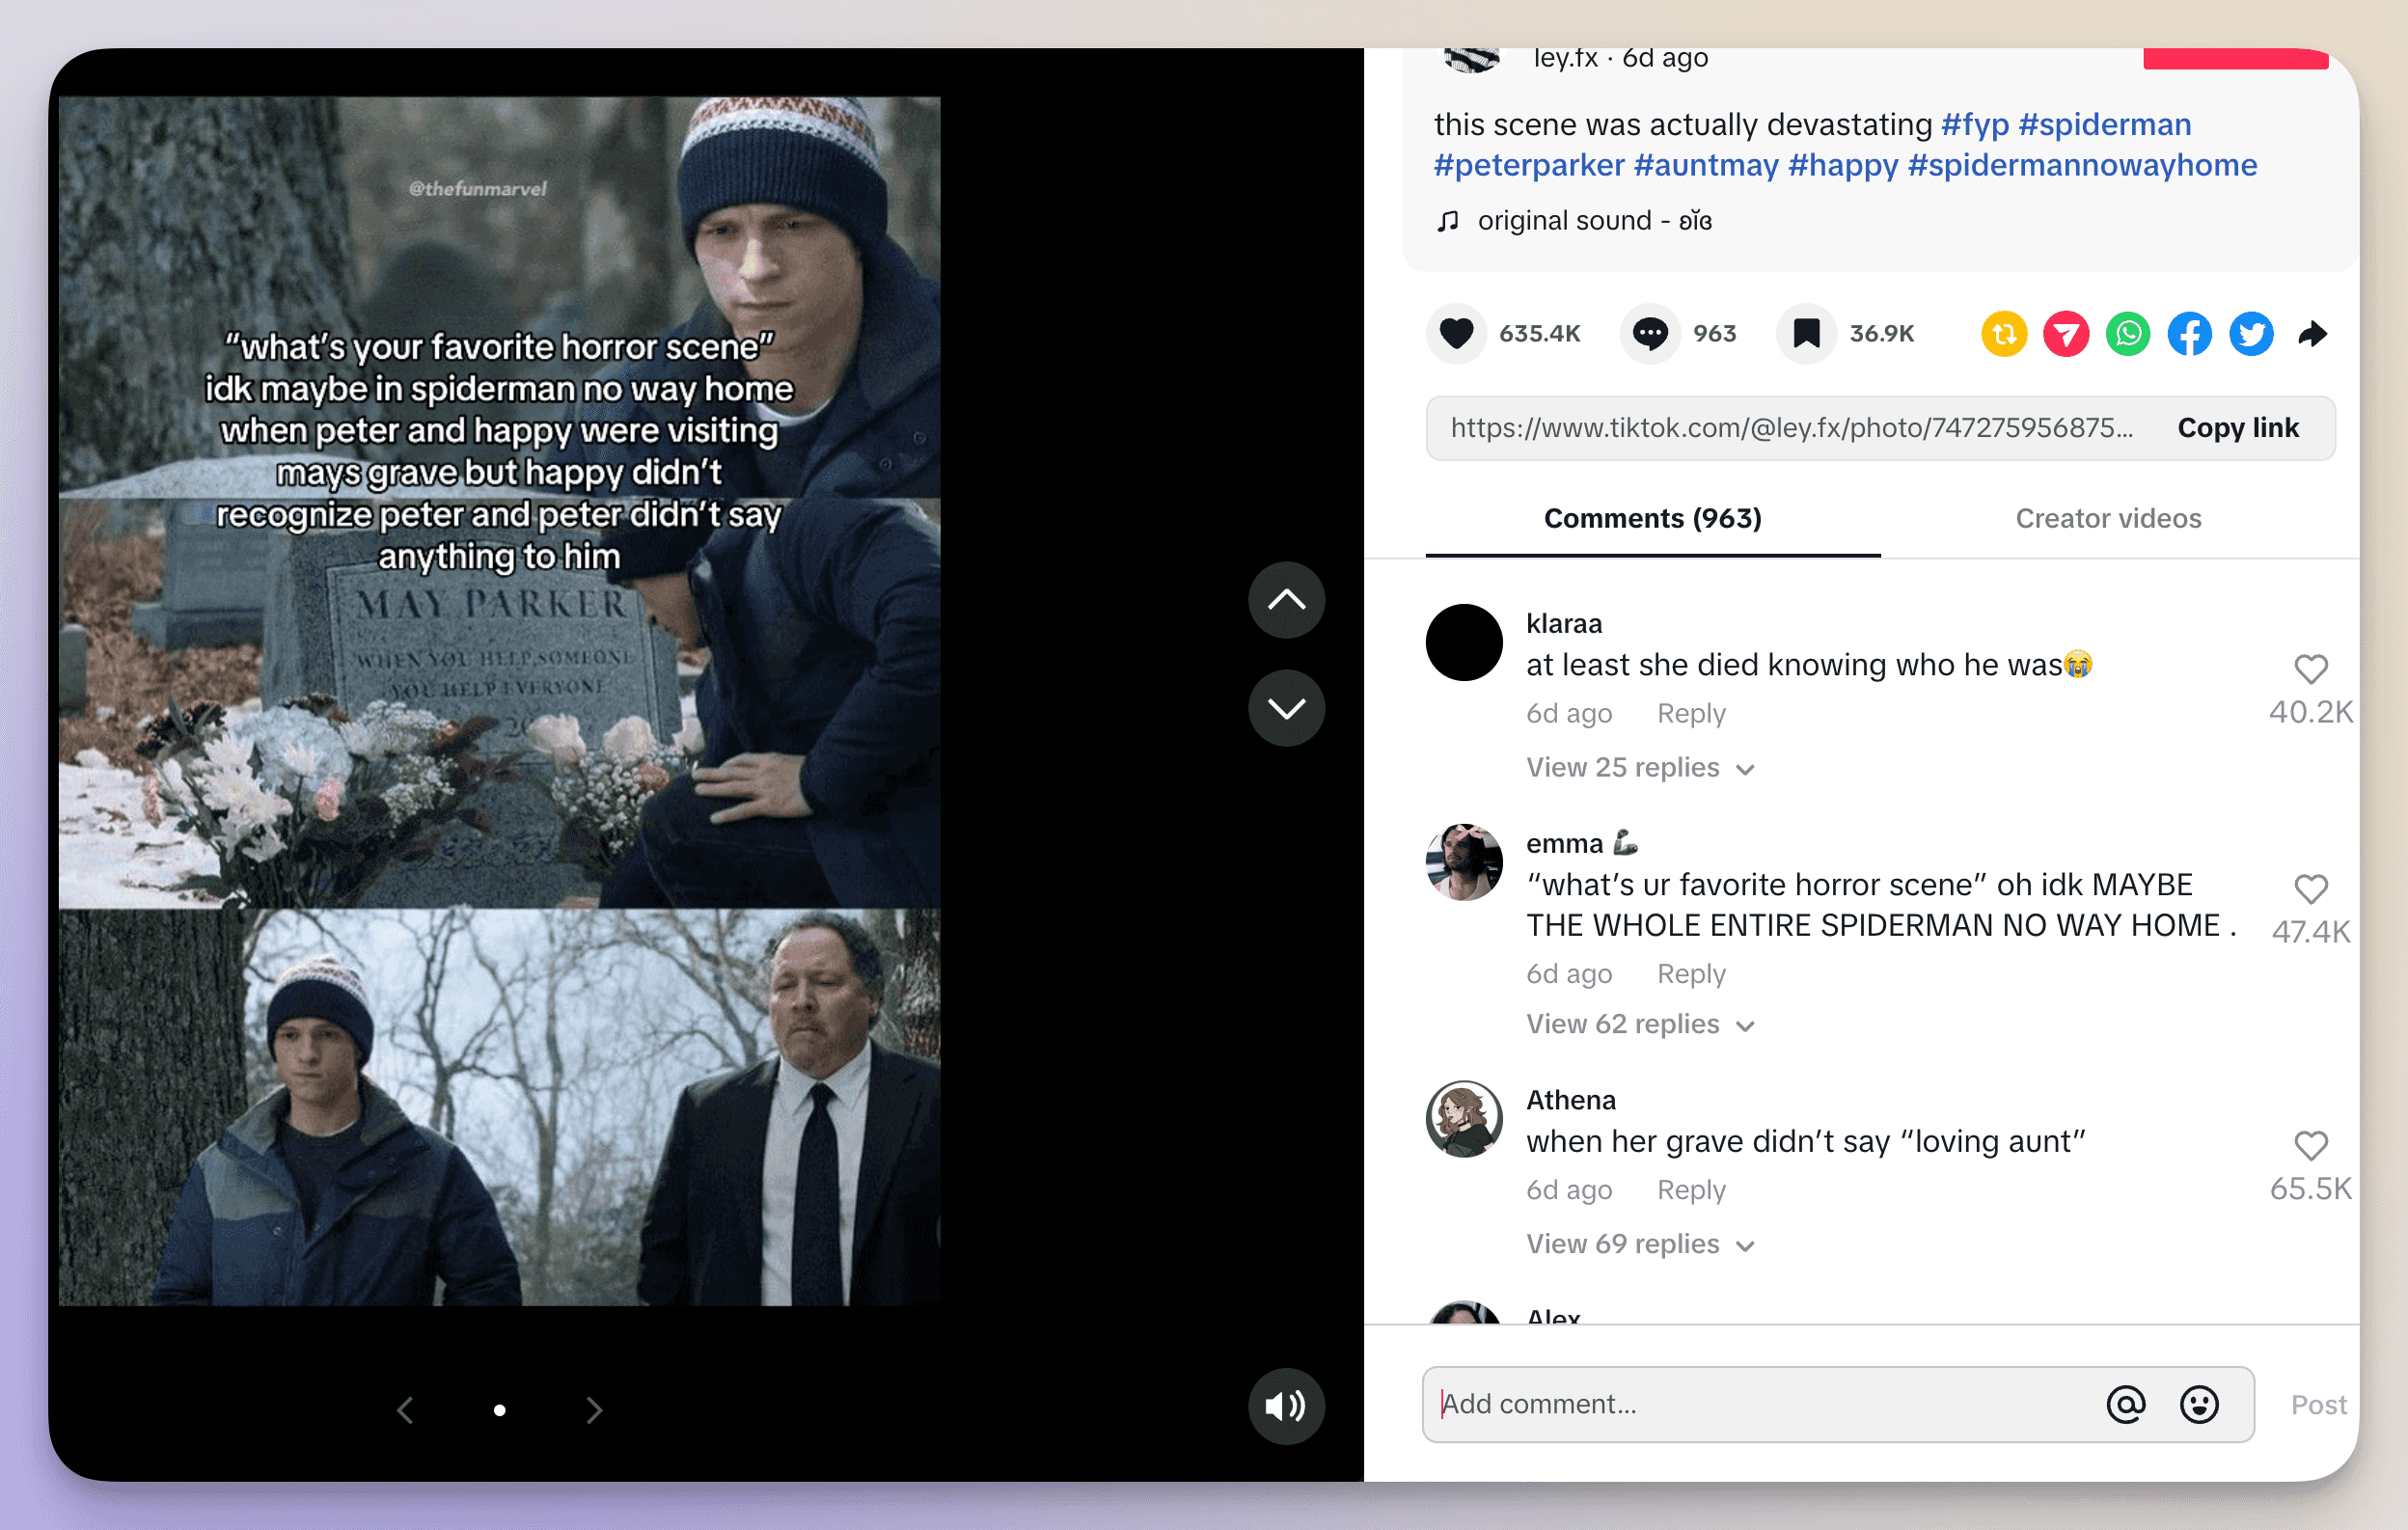
Task: Click the post URL text field
Action: pyautogui.click(x=1792, y=428)
